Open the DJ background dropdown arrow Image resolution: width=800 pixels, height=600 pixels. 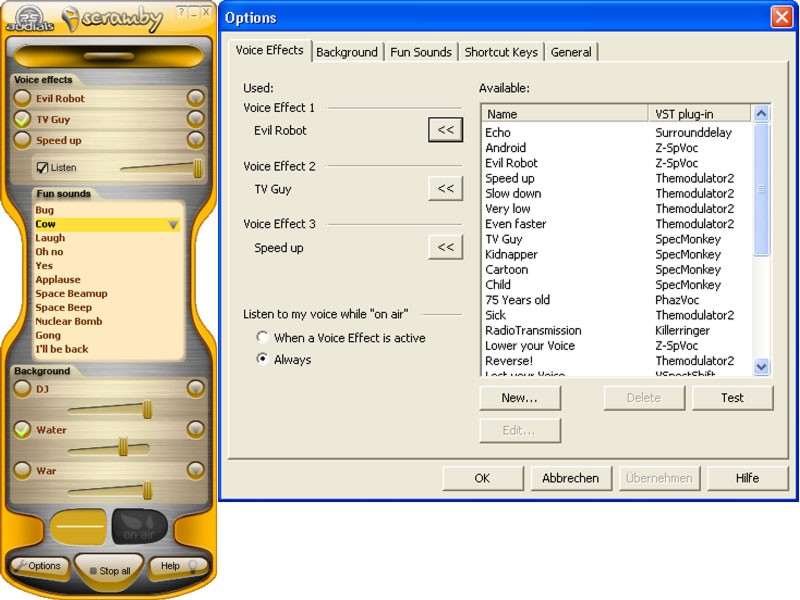(x=195, y=389)
